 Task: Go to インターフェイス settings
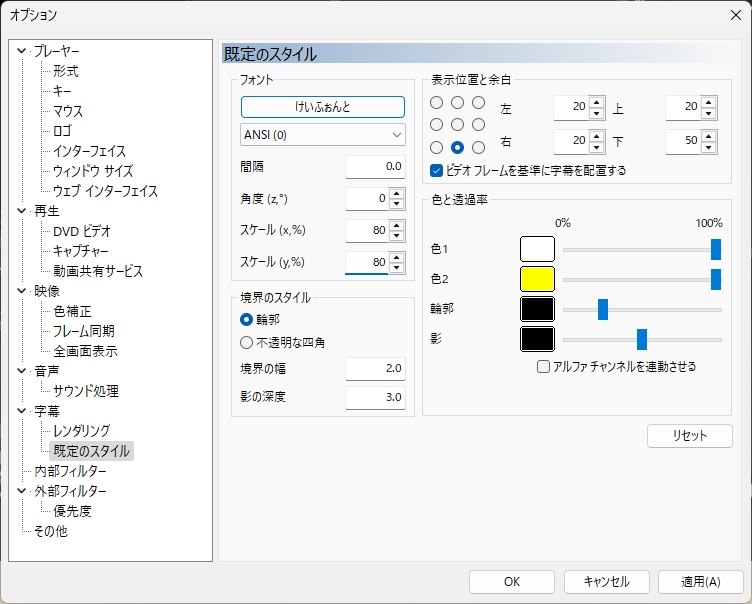coord(89,151)
